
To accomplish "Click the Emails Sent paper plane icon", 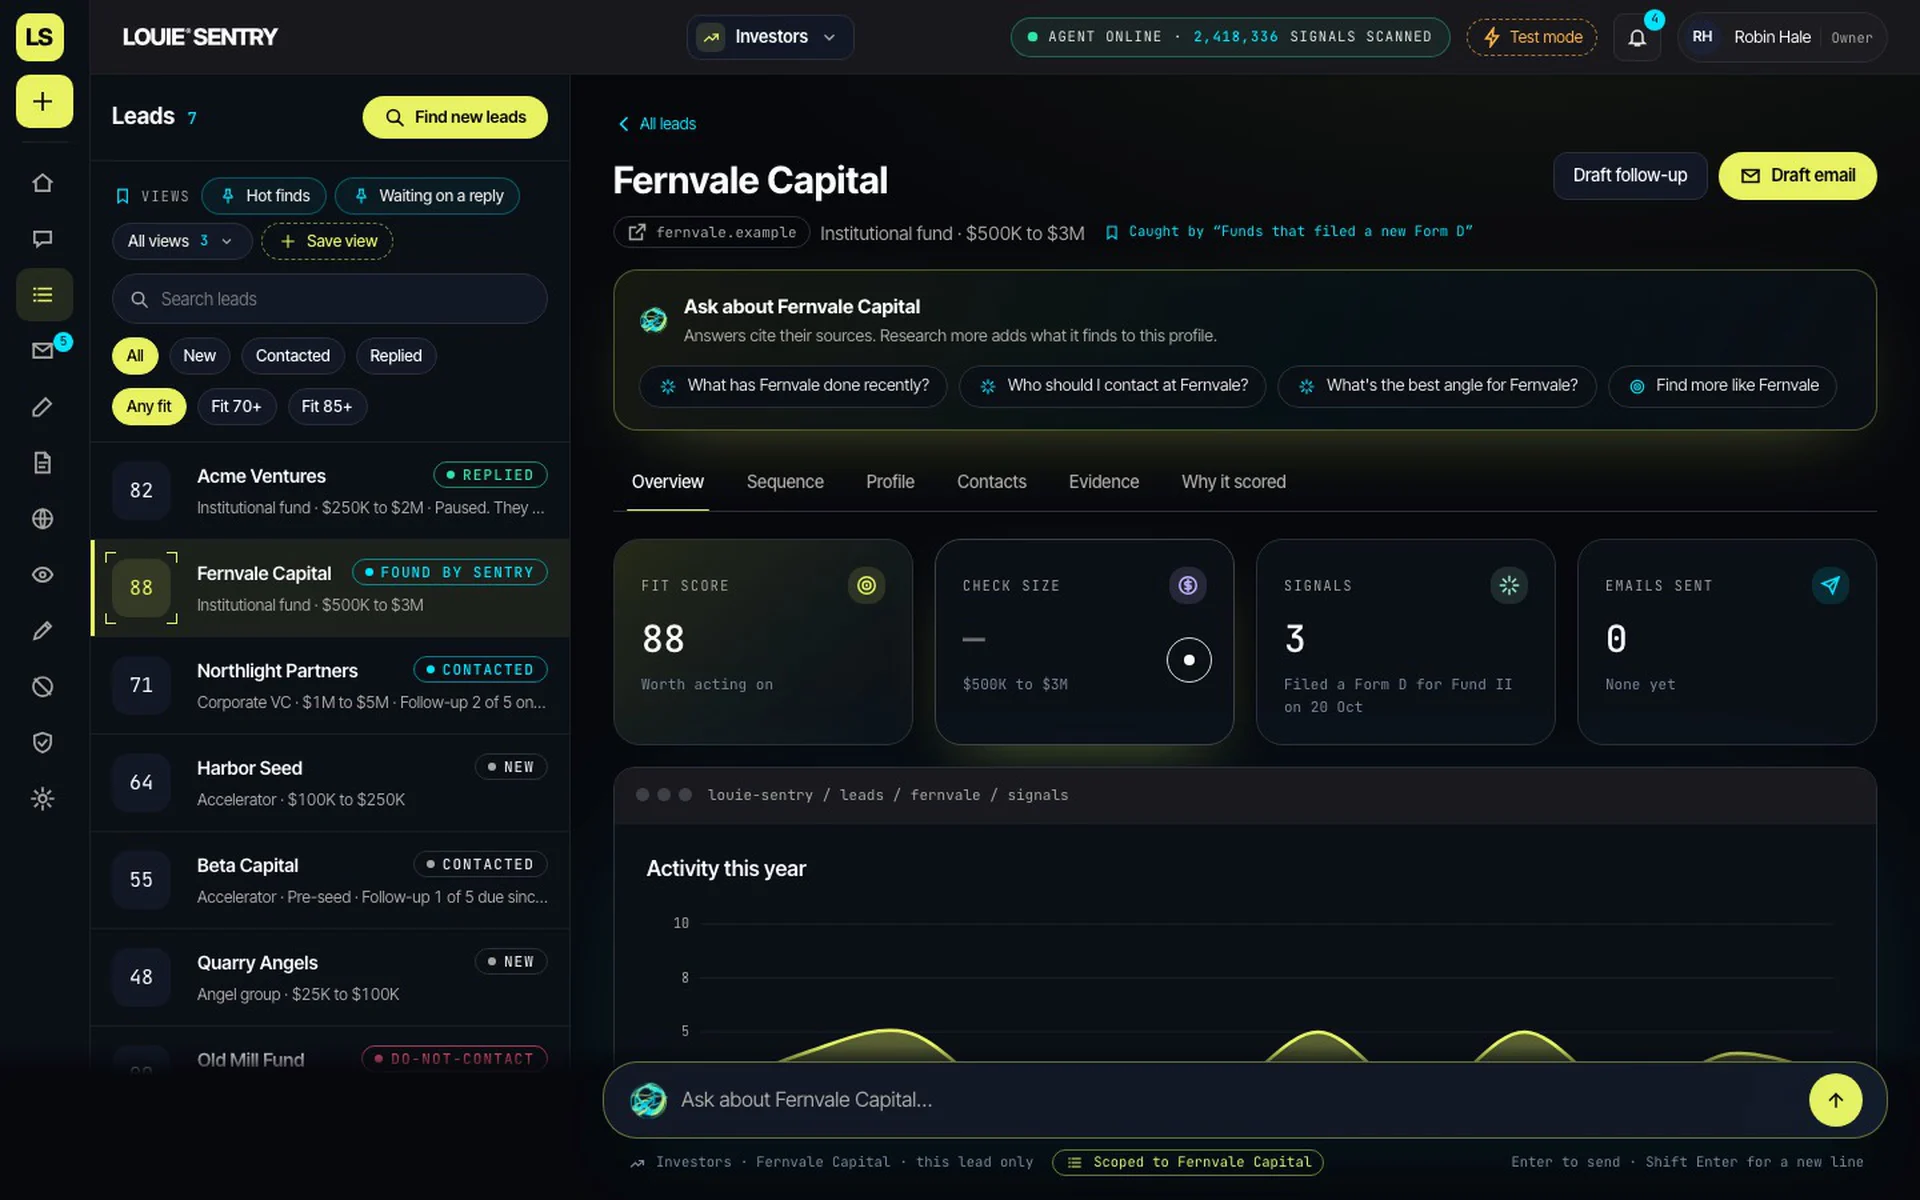I will coord(1830,586).
